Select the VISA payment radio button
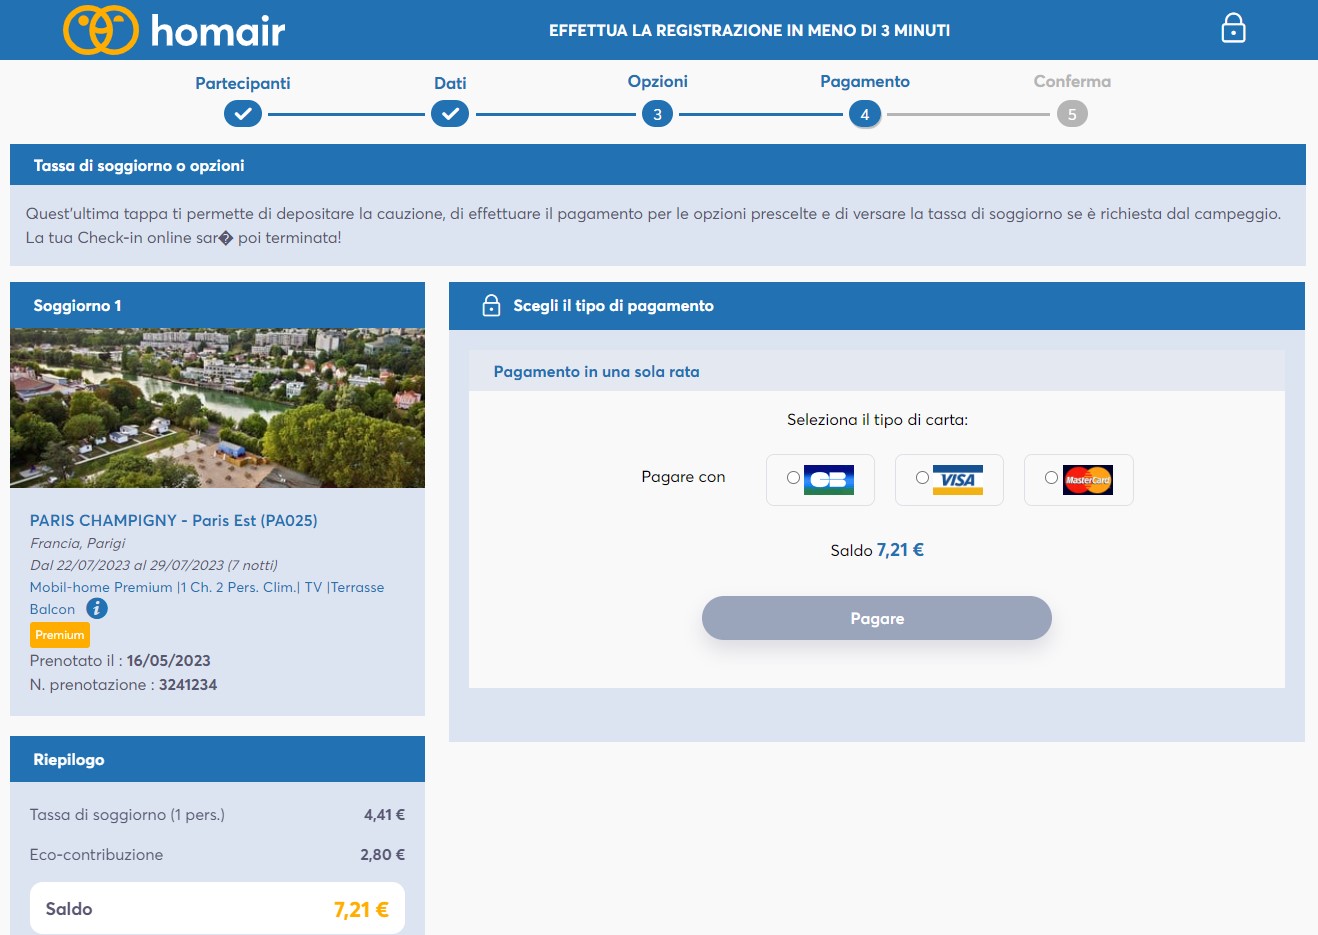Viewport: 1318px width, 935px height. click(x=924, y=479)
